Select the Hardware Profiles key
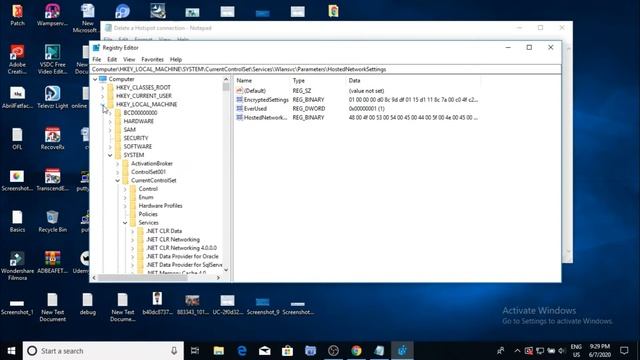 (160, 206)
